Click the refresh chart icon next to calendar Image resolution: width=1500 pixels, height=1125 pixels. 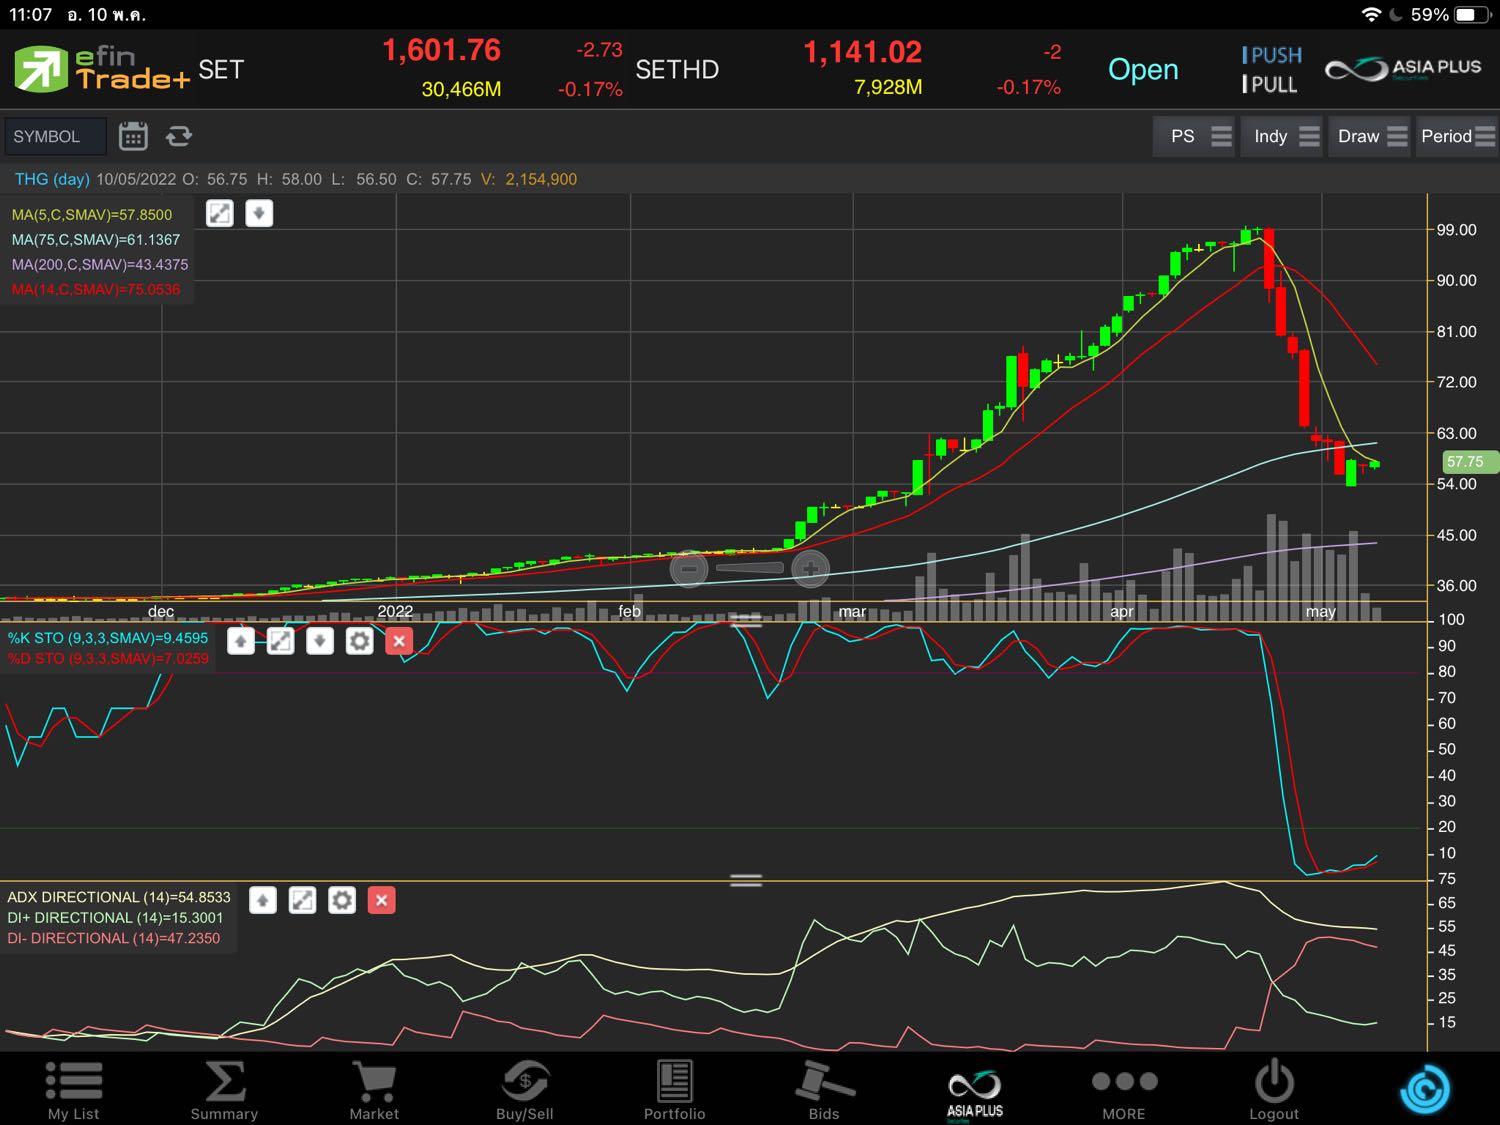tap(179, 136)
